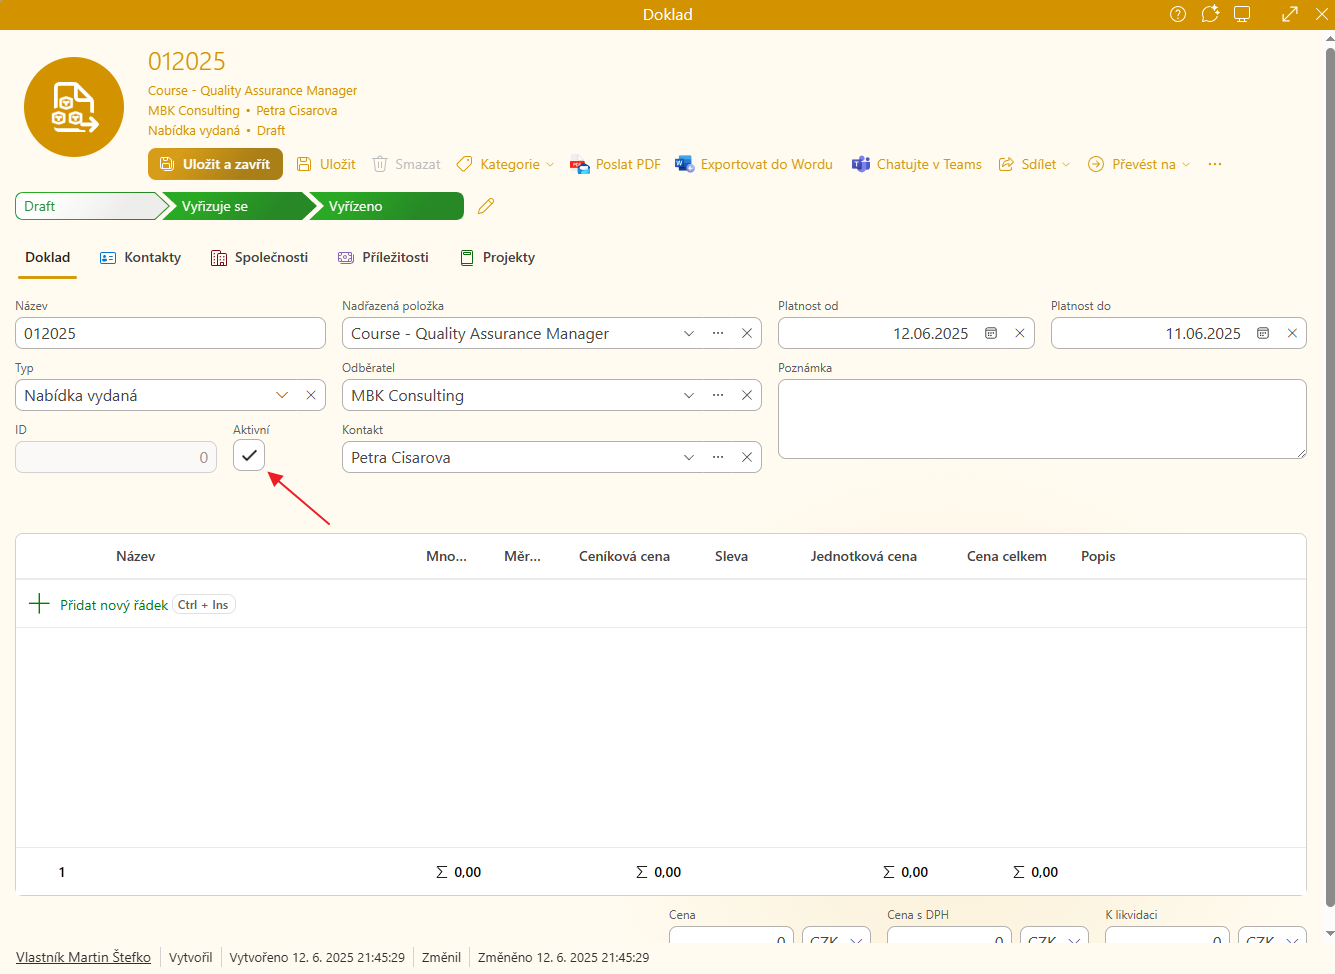Expand the window with the resize arrows icon

pos(1290,14)
